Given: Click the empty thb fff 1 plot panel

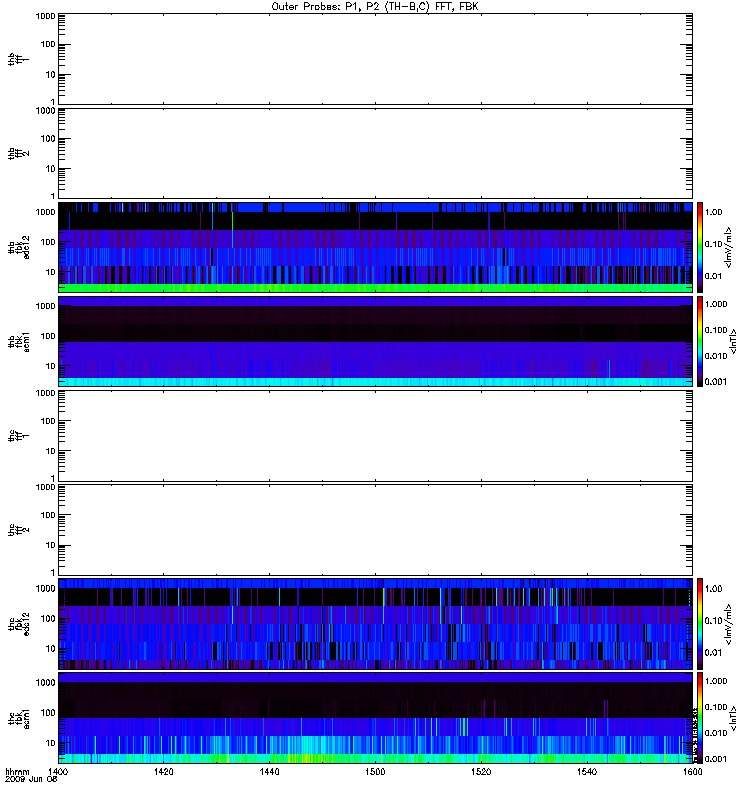Looking at the screenshot, I should (375, 59).
